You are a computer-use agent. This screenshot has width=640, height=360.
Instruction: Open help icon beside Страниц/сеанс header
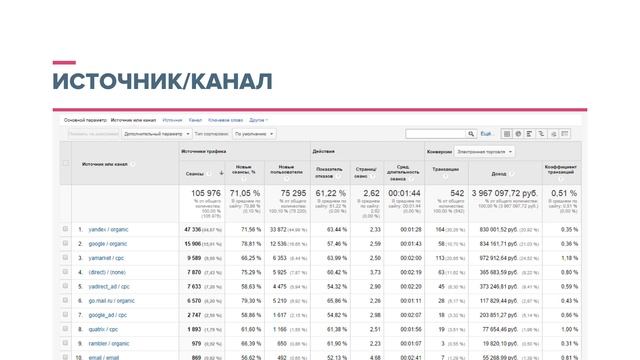point(372,176)
